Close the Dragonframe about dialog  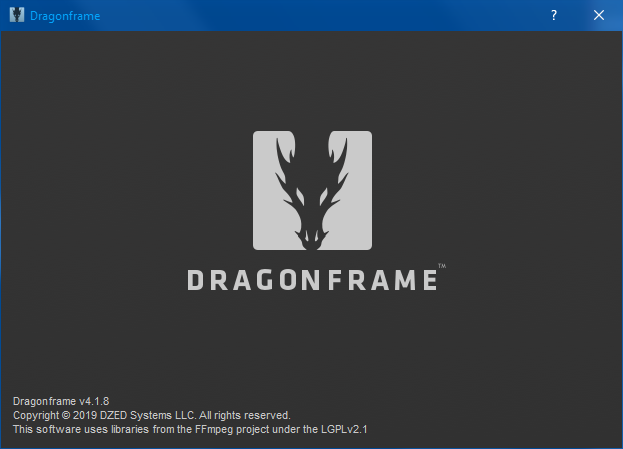[599, 15]
